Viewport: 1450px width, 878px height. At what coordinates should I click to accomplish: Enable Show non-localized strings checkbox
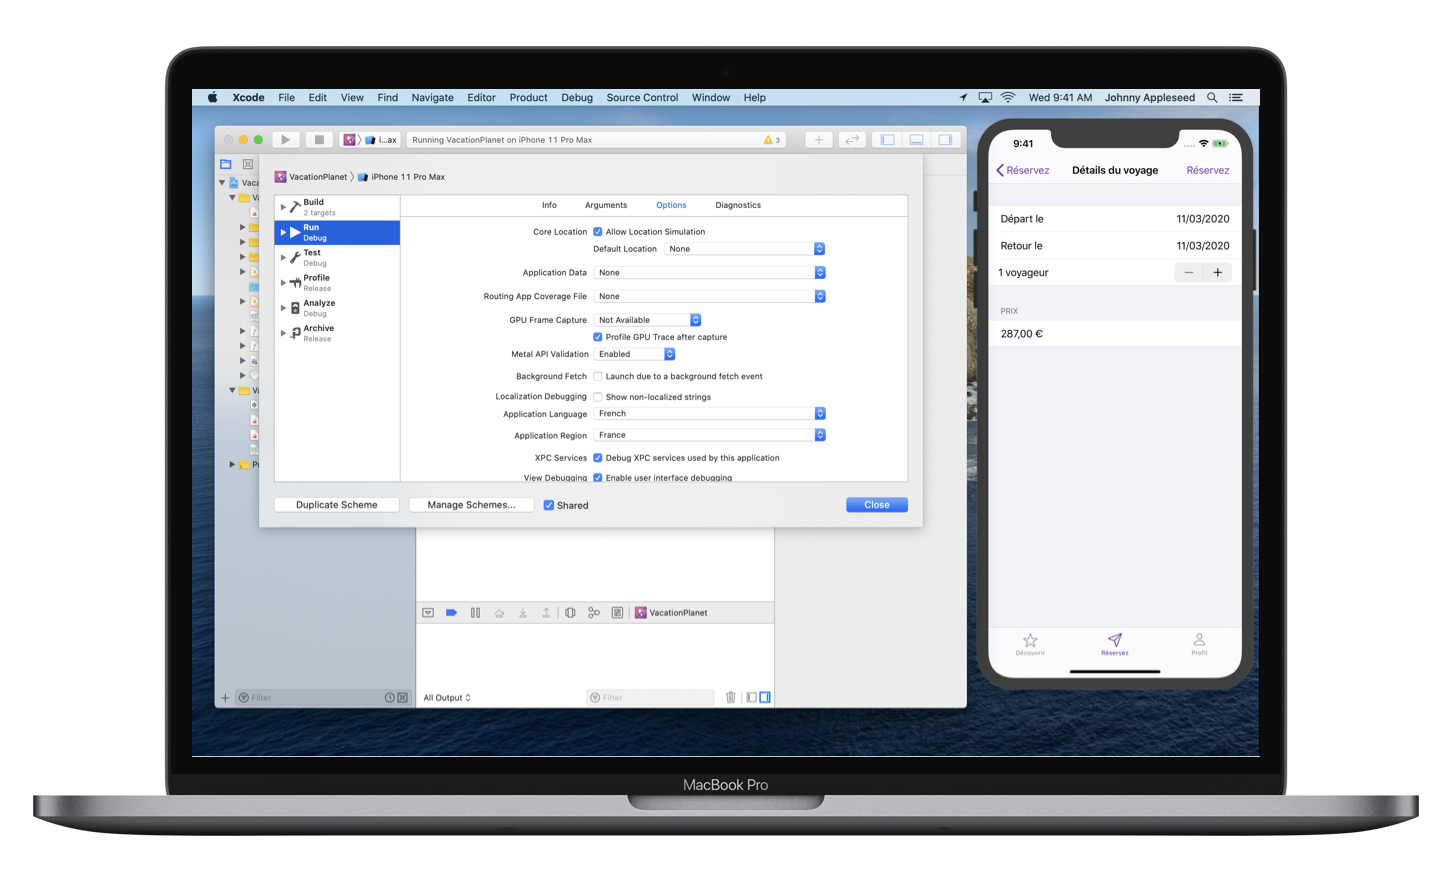tap(598, 397)
